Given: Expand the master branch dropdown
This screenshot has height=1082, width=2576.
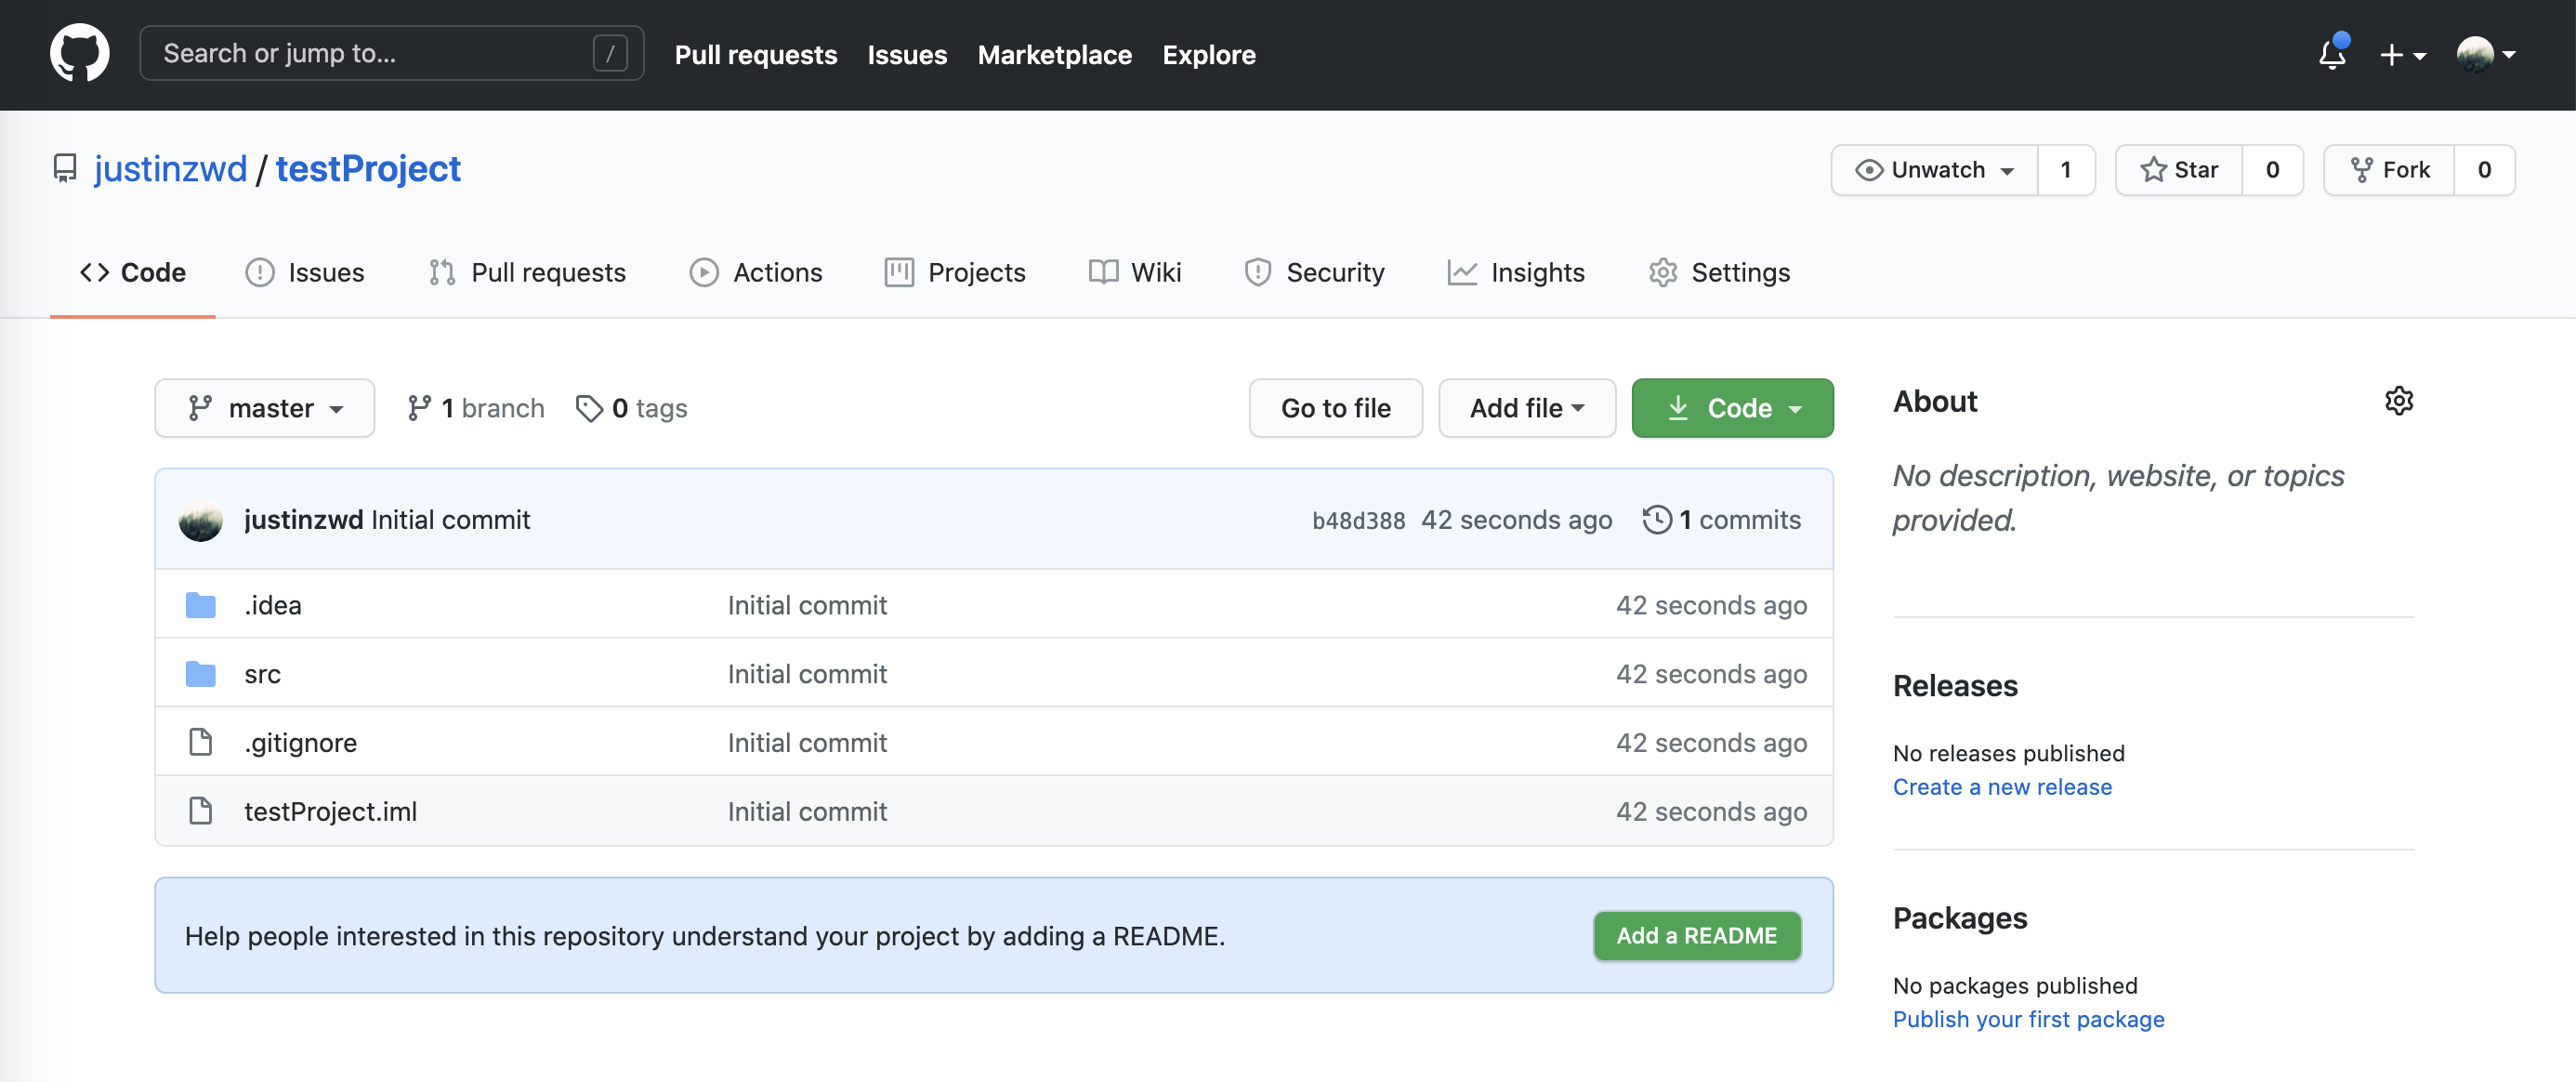Looking at the screenshot, I should pos(265,408).
